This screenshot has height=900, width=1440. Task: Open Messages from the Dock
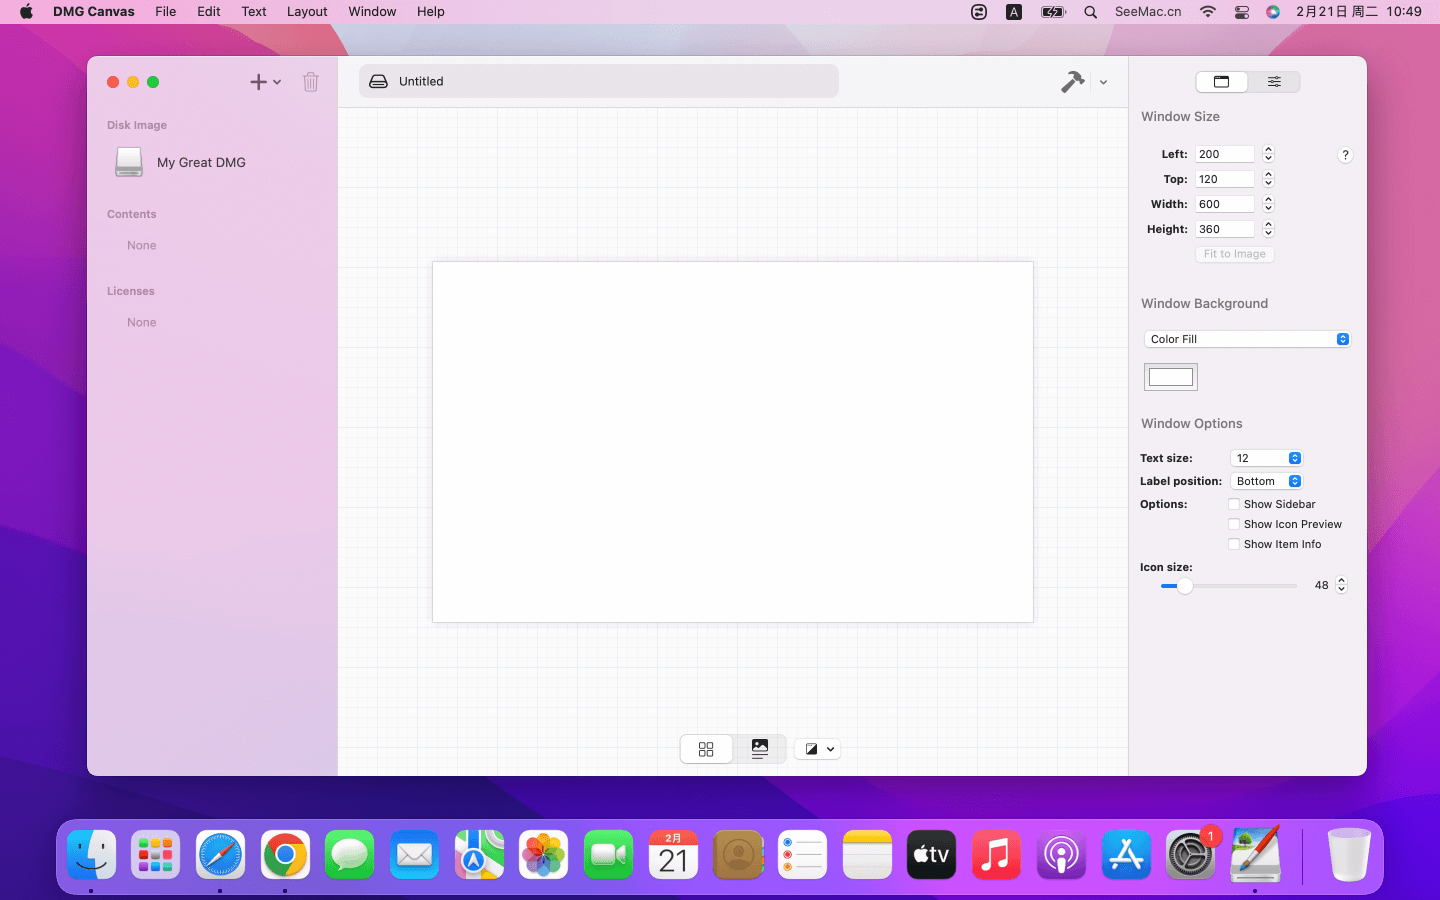click(x=350, y=855)
